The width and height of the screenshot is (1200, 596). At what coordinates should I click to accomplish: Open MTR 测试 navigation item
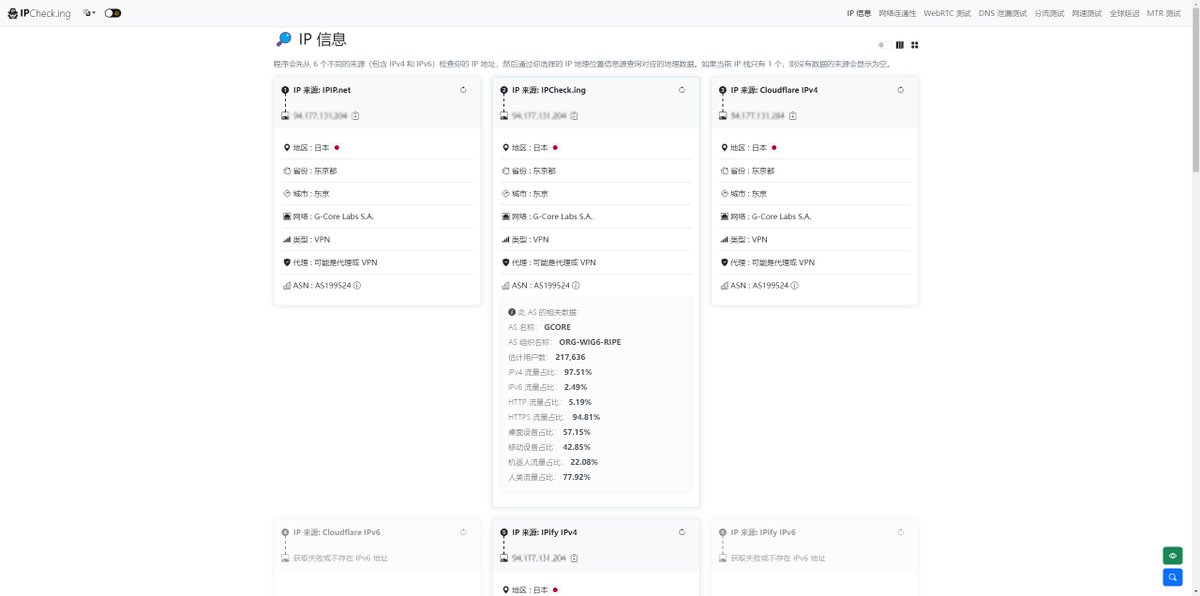tap(1164, 13)
